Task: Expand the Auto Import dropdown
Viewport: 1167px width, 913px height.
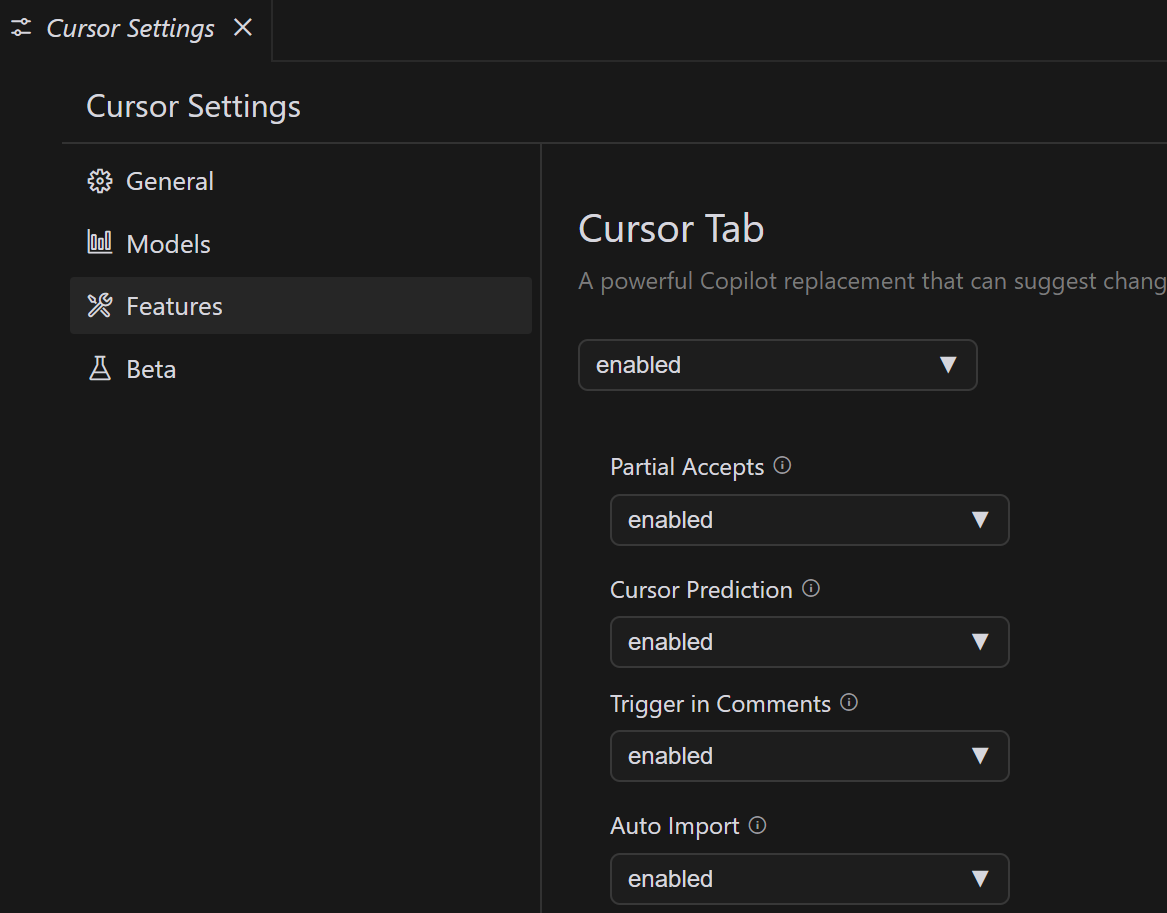Action: point(809,879)
